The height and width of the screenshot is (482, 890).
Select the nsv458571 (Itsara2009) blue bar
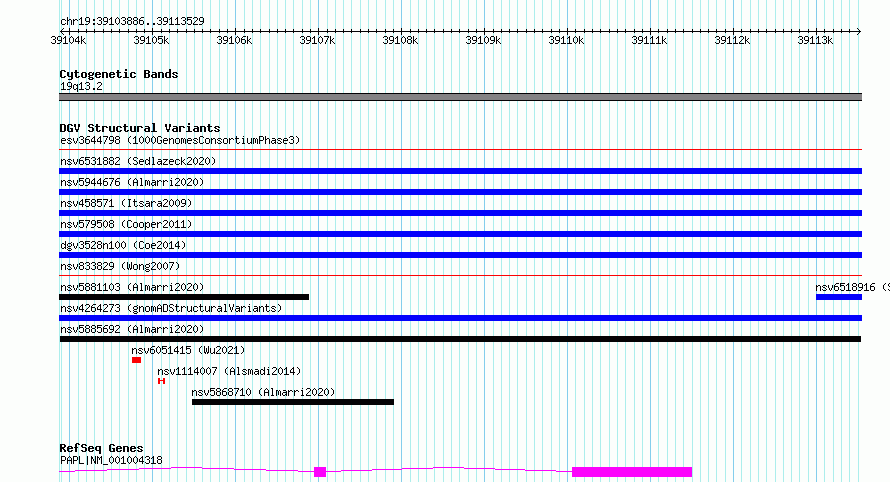point(460,213)
